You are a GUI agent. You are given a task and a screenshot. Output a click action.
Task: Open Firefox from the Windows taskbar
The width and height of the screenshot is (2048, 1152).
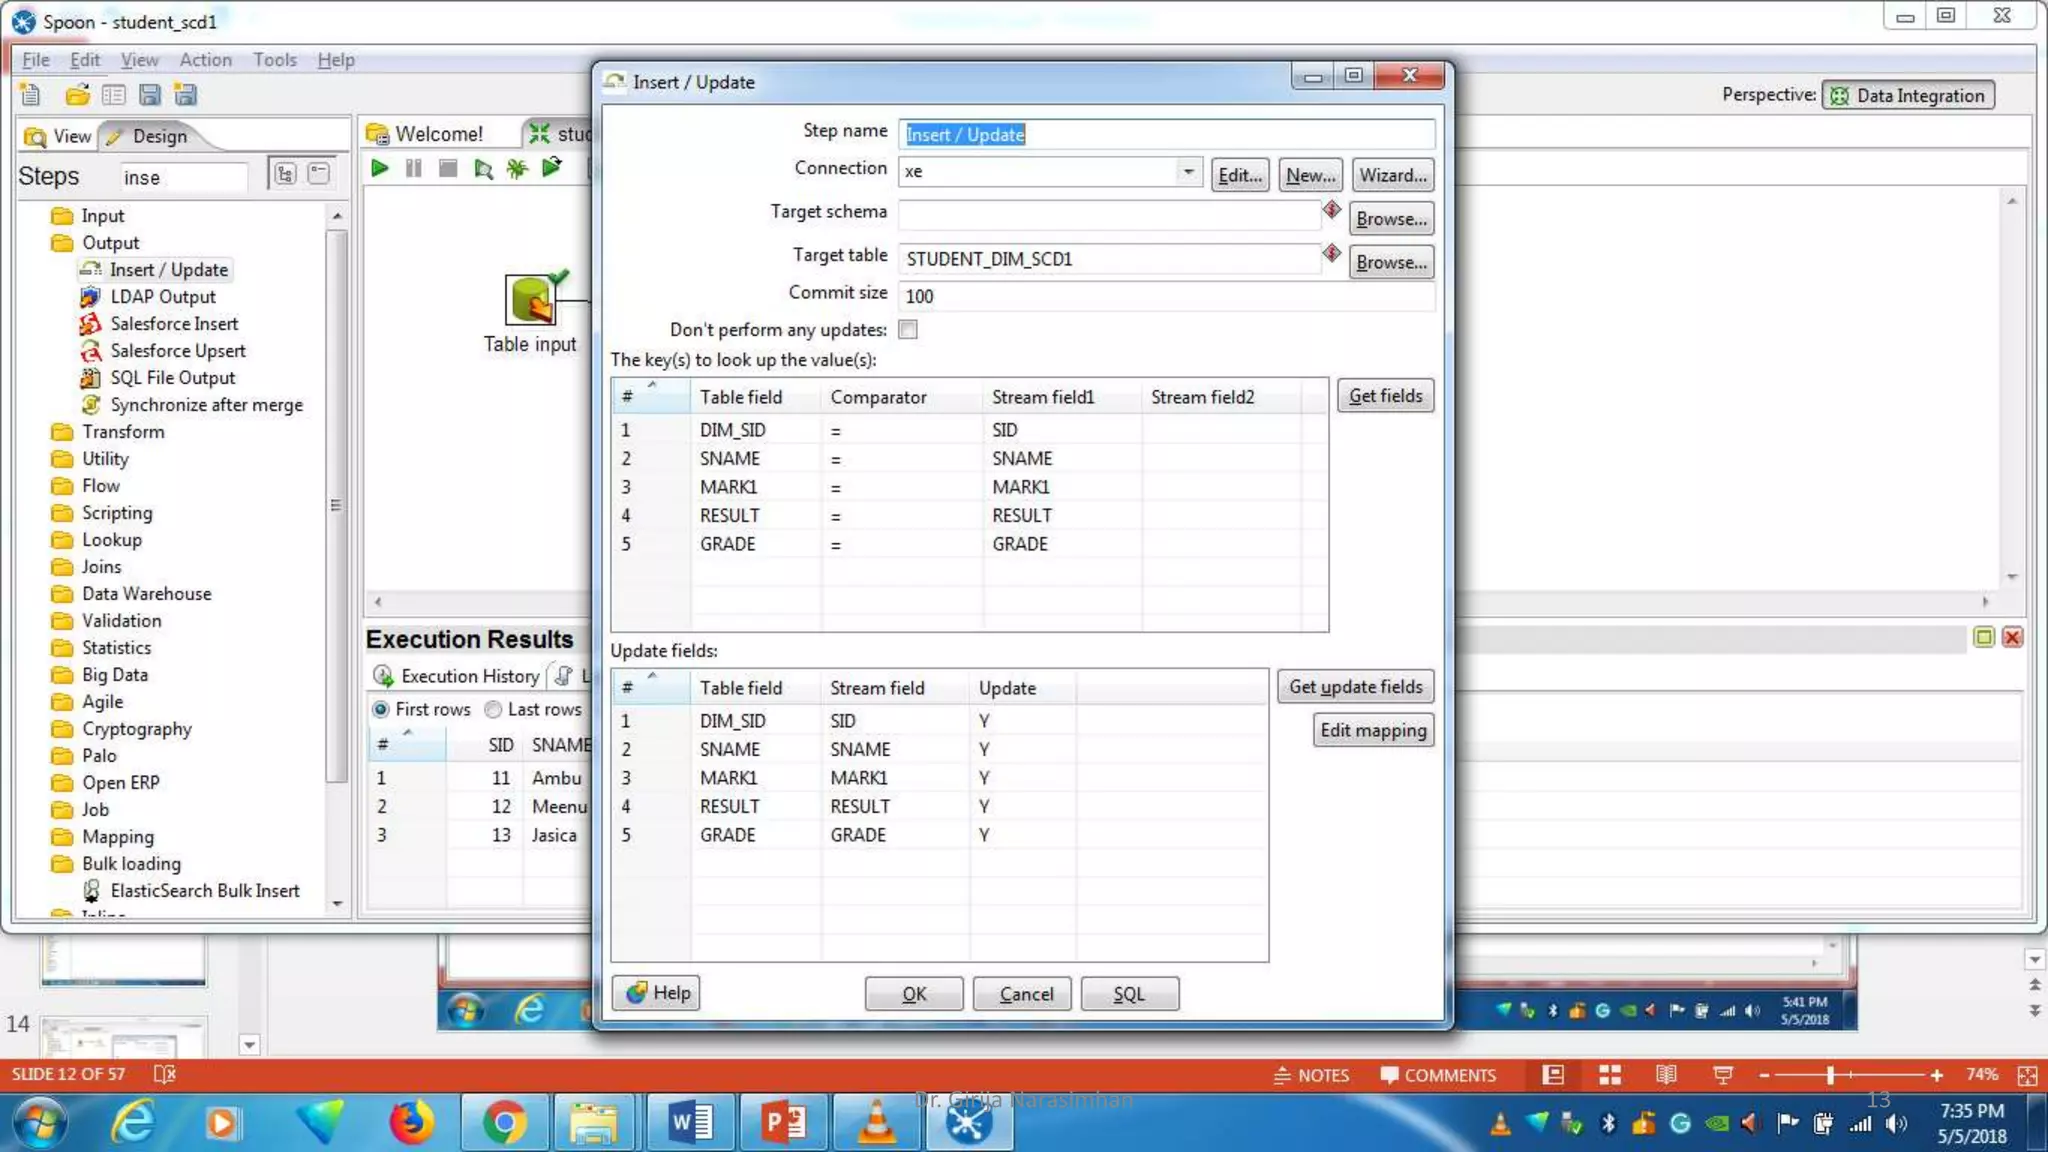click(411, 1123)
